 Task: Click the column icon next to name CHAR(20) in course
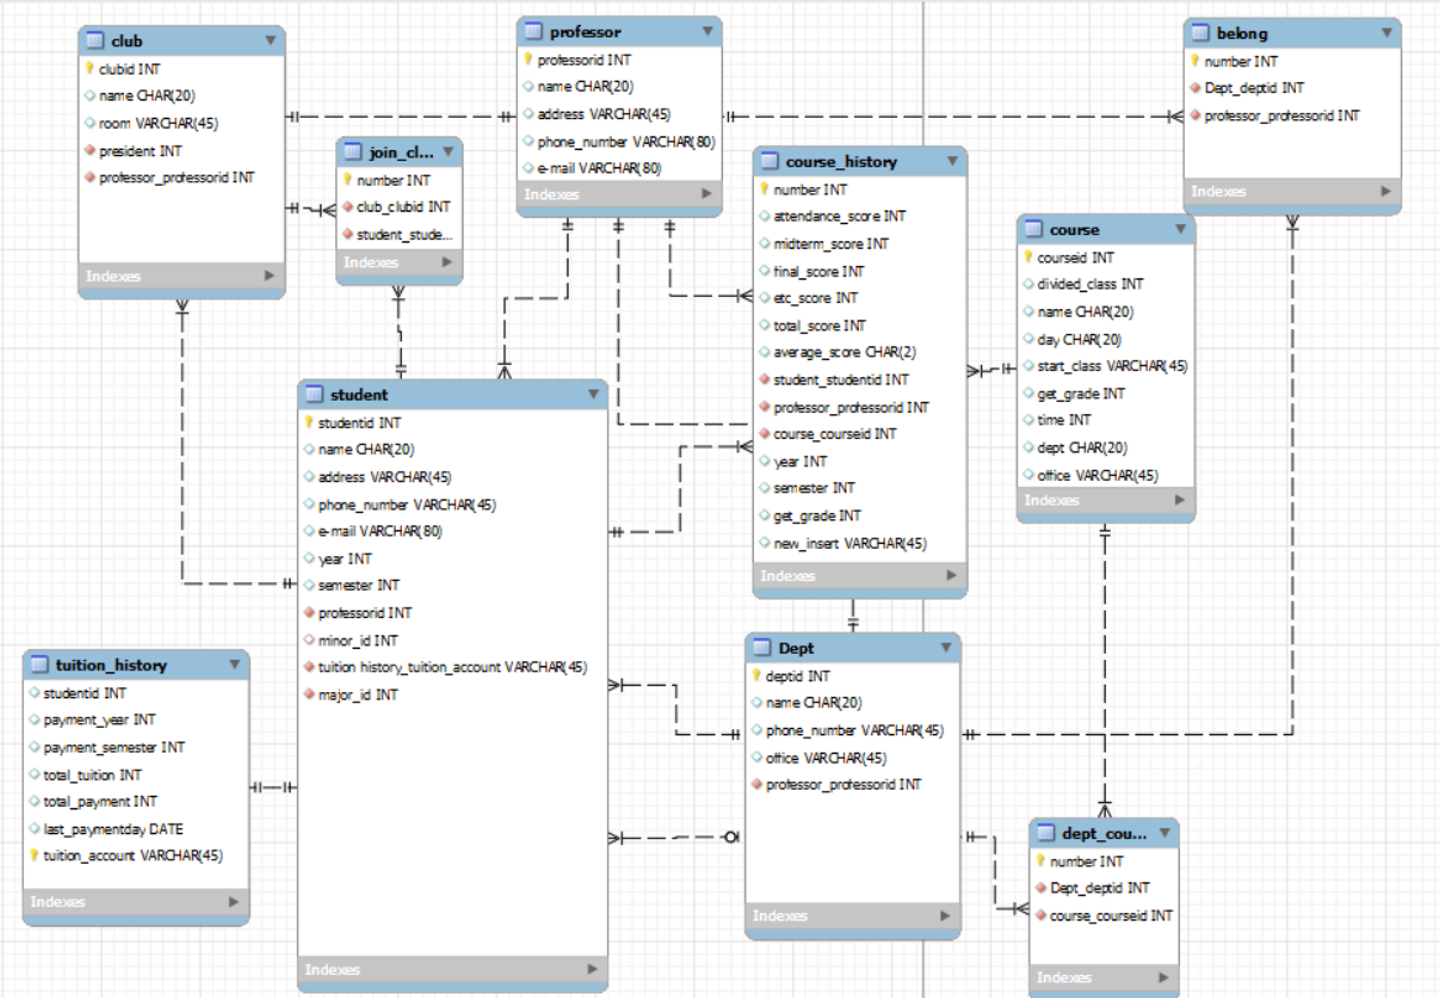1030,311
